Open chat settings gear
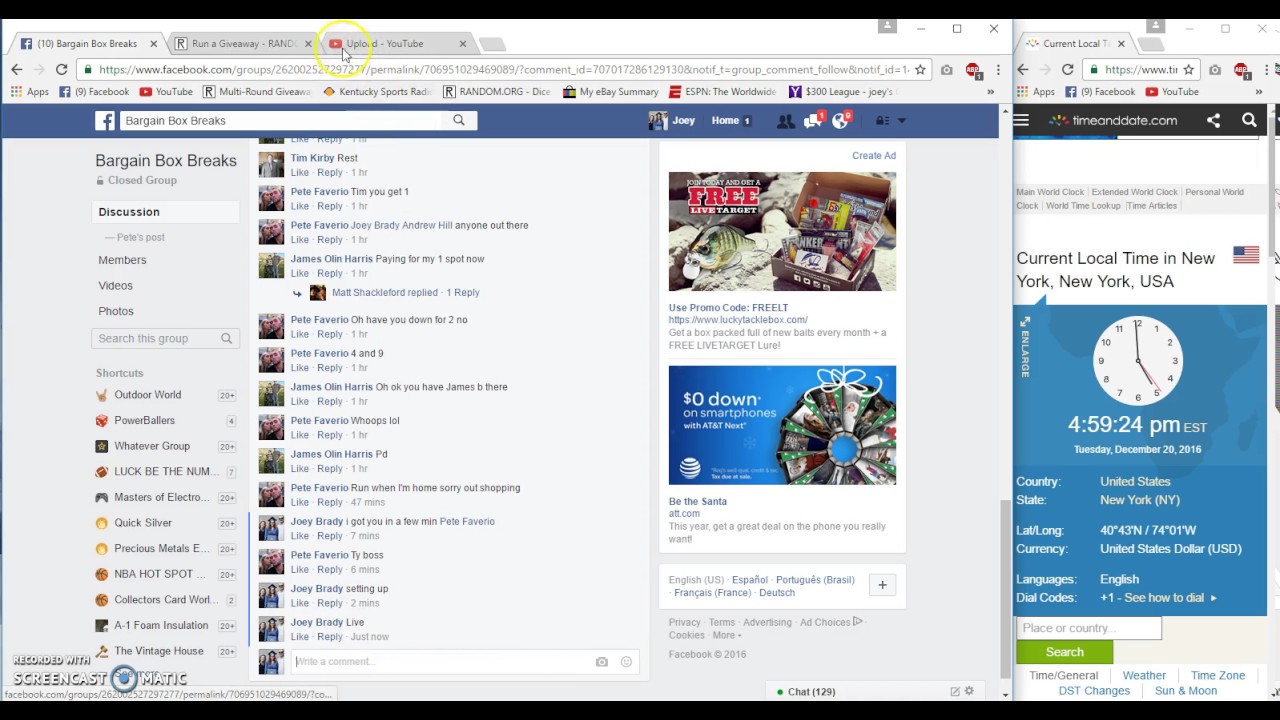1280x720 pixels. point(969,691)
